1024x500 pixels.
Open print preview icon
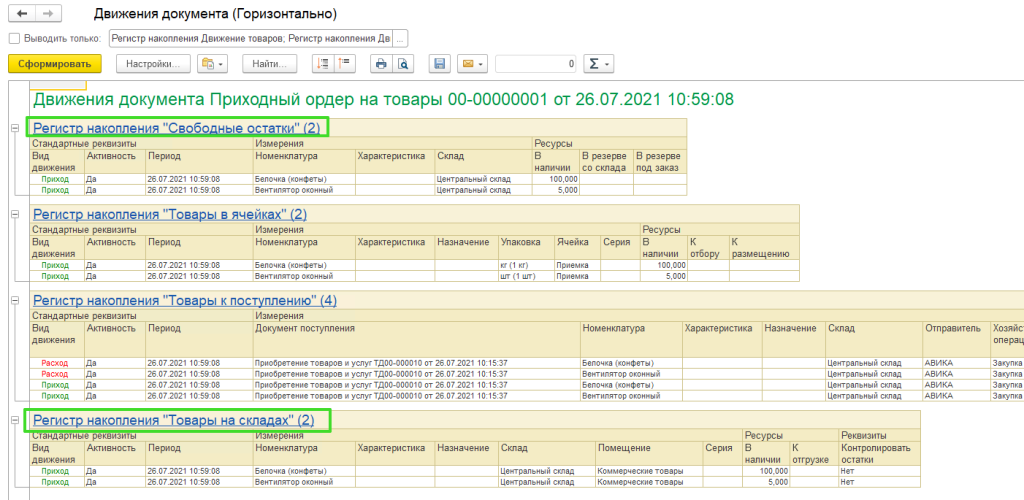tap(403, 64)
